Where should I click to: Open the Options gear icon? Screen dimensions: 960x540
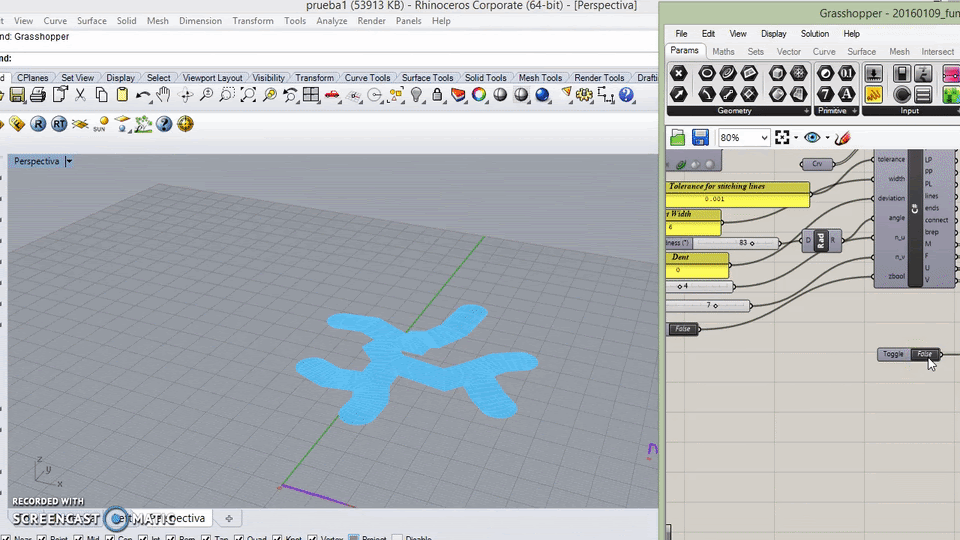pos(584,95)
